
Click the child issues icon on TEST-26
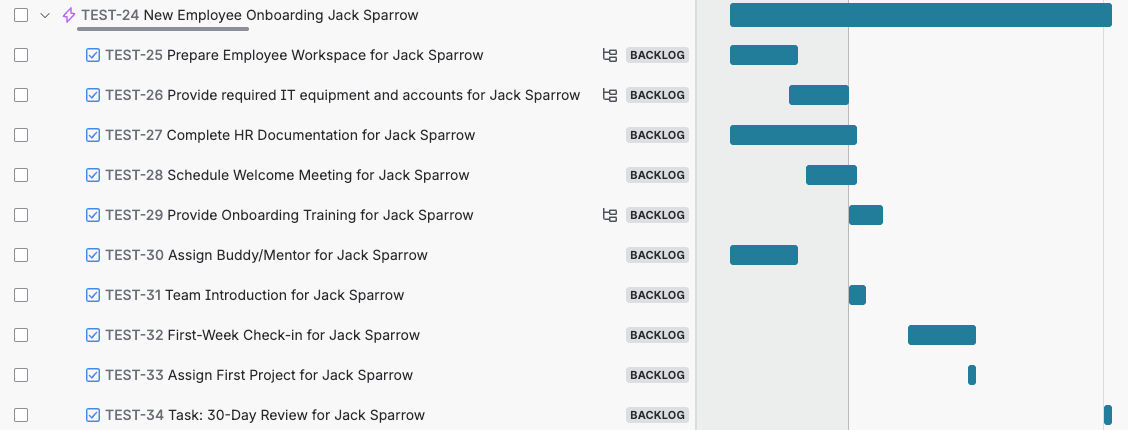pyautogui.click(x=609, y=95)
